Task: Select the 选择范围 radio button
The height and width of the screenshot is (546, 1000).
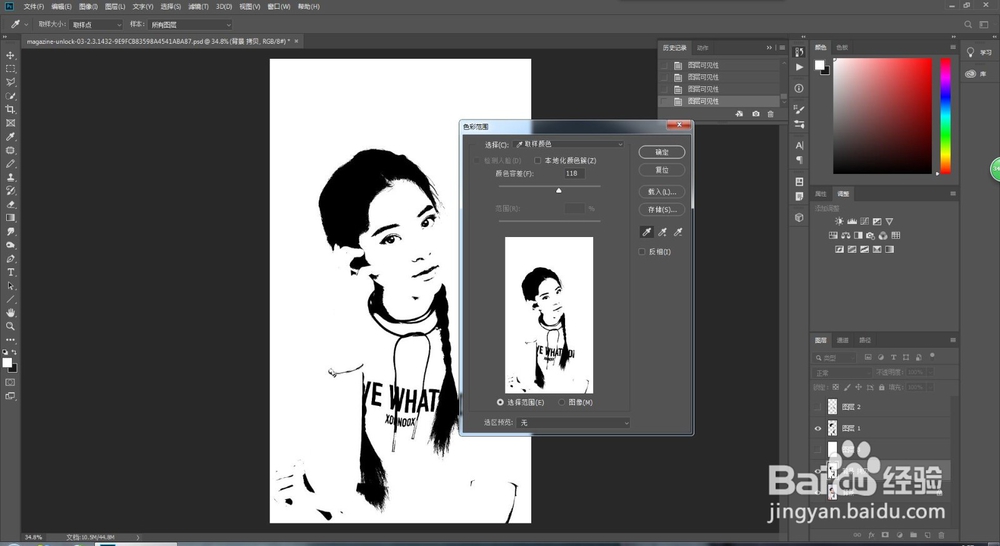Action: pos(500,402)
